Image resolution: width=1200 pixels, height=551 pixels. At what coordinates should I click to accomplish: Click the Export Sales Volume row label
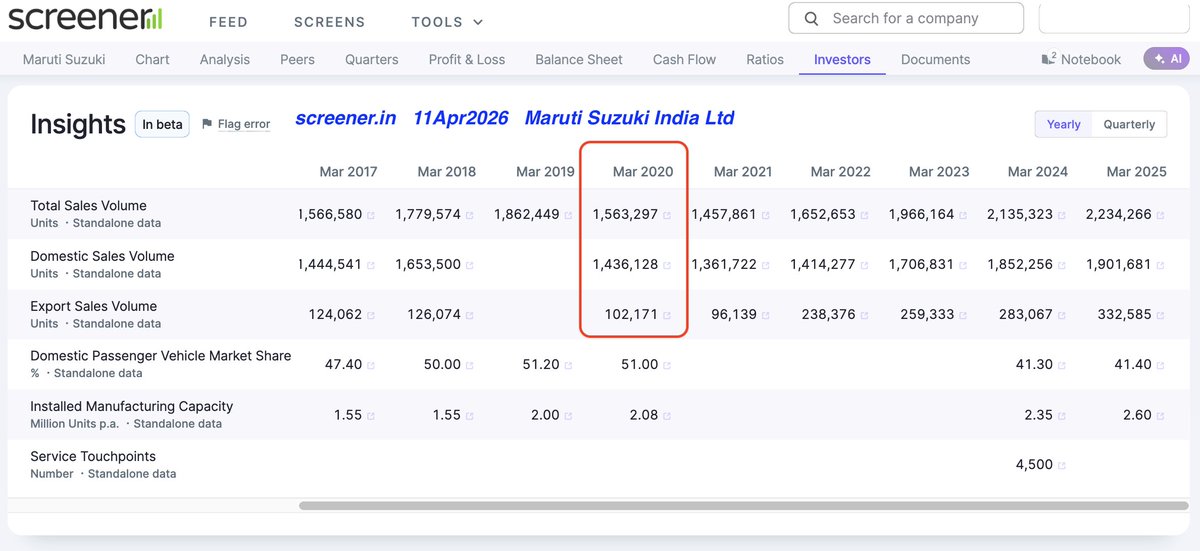93,306
